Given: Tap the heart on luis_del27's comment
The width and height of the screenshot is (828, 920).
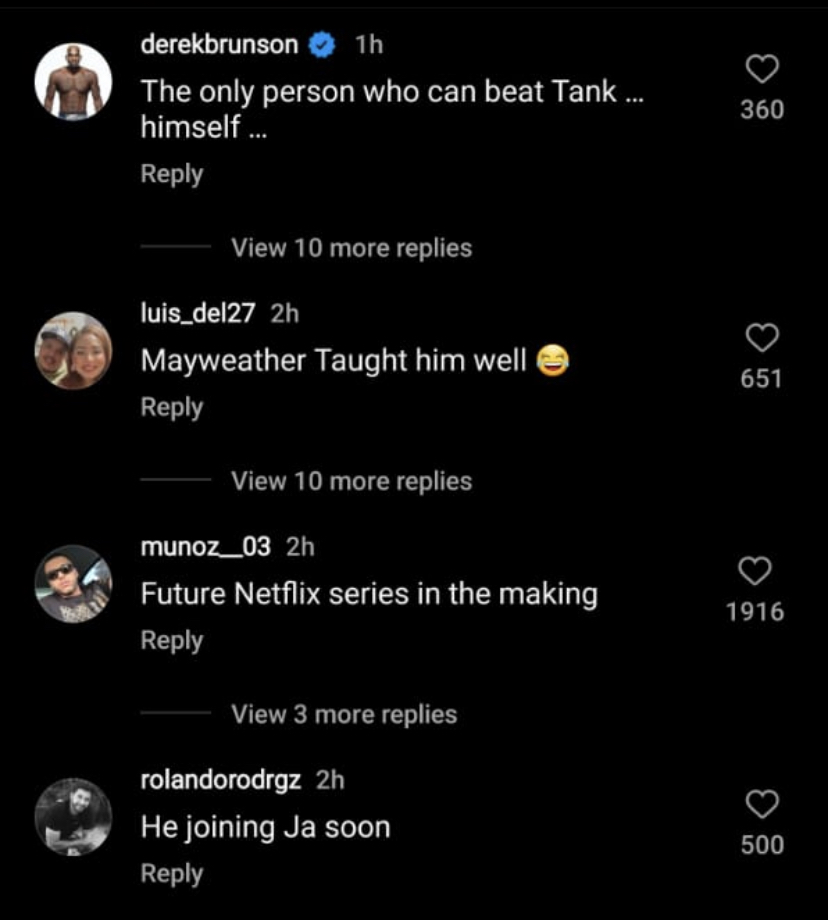Looking at the screenshot, I should coord(762,338).
